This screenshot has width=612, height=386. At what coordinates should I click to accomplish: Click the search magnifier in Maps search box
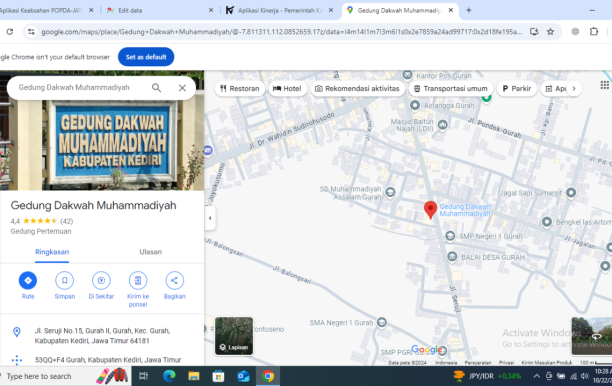pos(157,88)
